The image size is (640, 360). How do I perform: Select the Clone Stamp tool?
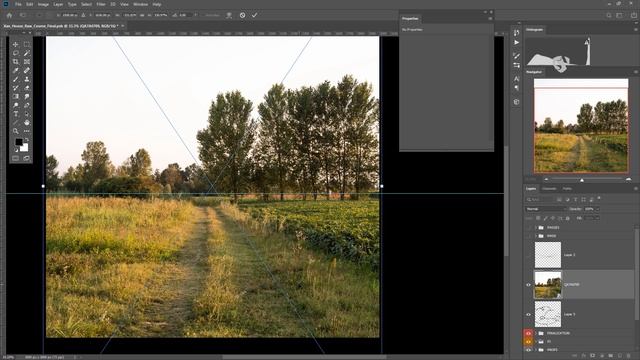(27, 79)
